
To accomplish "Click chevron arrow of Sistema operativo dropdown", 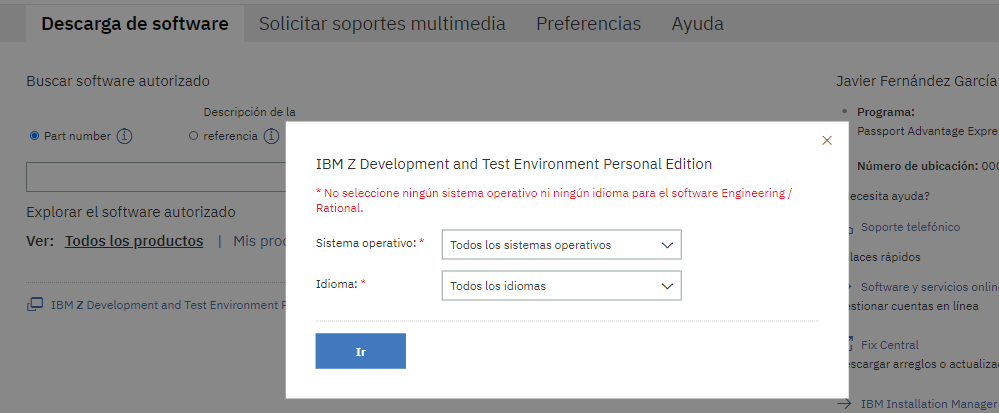I will coord(667,245).
